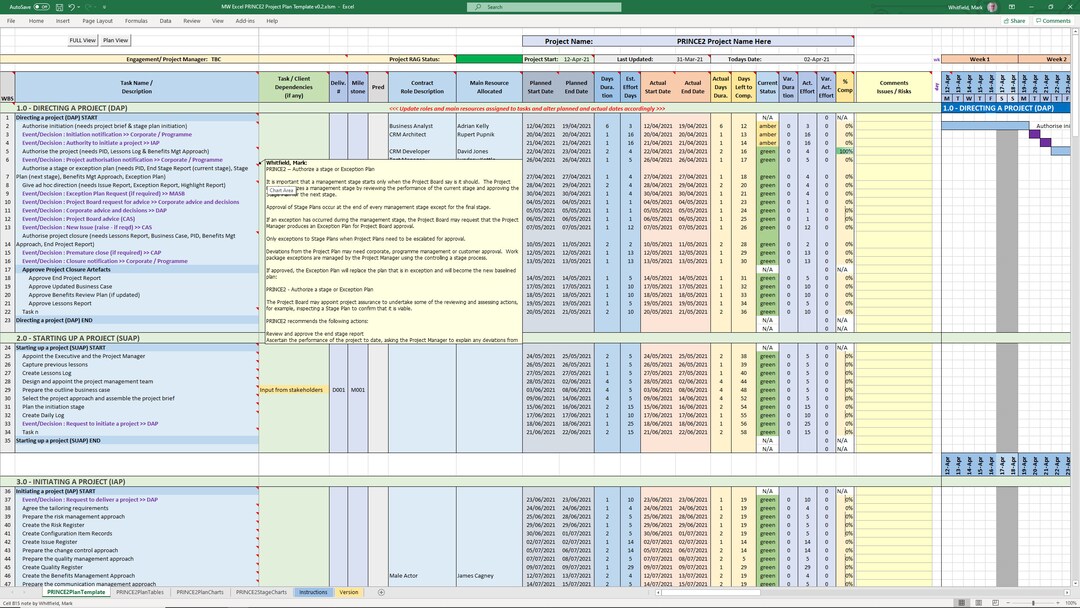The width and height of the screenshot is (1080, 608).
Task: Open the Customize Quick Access Toolbar dropdown
Action: pyautogui.click(x=104, y=6)
